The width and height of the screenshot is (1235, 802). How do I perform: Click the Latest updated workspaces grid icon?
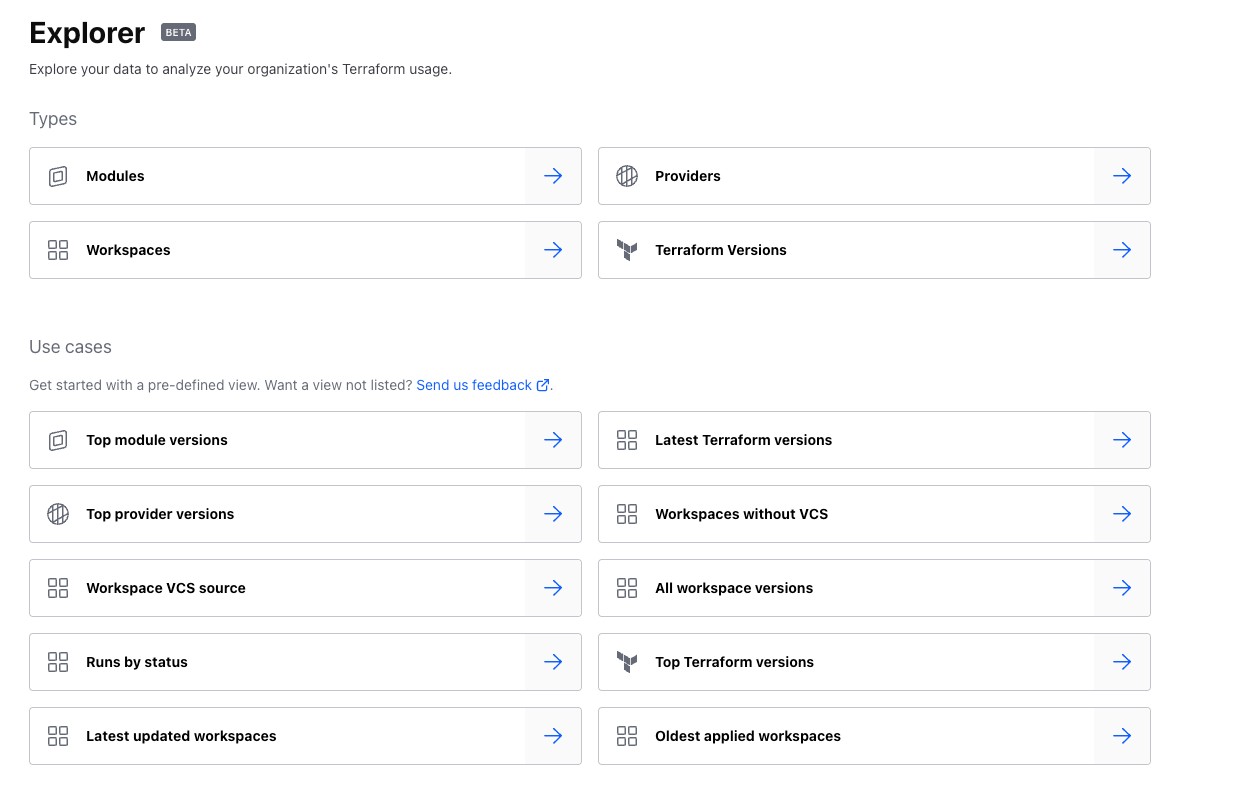(x=58, y=736)
